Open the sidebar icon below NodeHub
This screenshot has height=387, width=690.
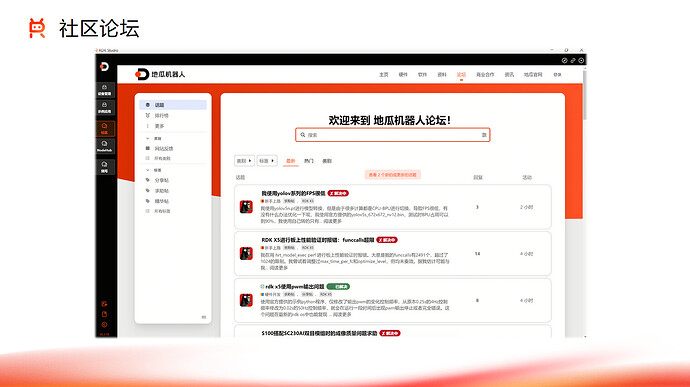pos(105,167)
